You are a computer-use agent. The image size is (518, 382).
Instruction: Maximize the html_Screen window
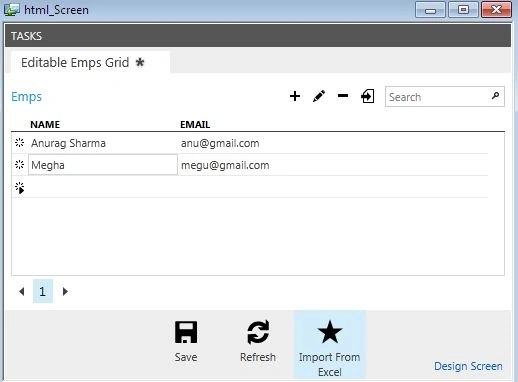coord(463,9)
